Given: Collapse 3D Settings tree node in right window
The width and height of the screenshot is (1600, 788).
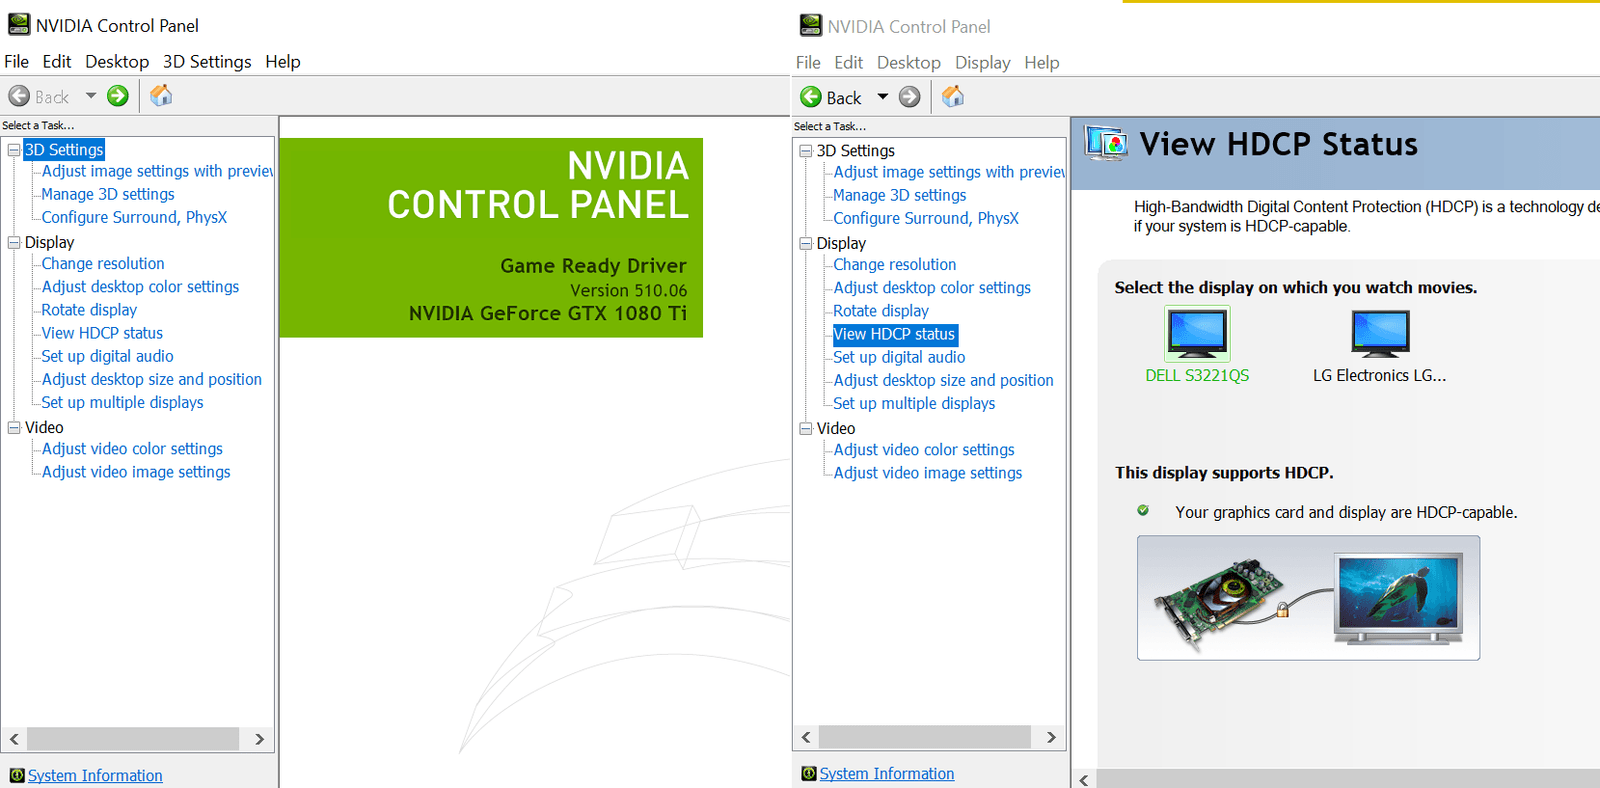Looking at the screenshot, I should tap(806, 151).
